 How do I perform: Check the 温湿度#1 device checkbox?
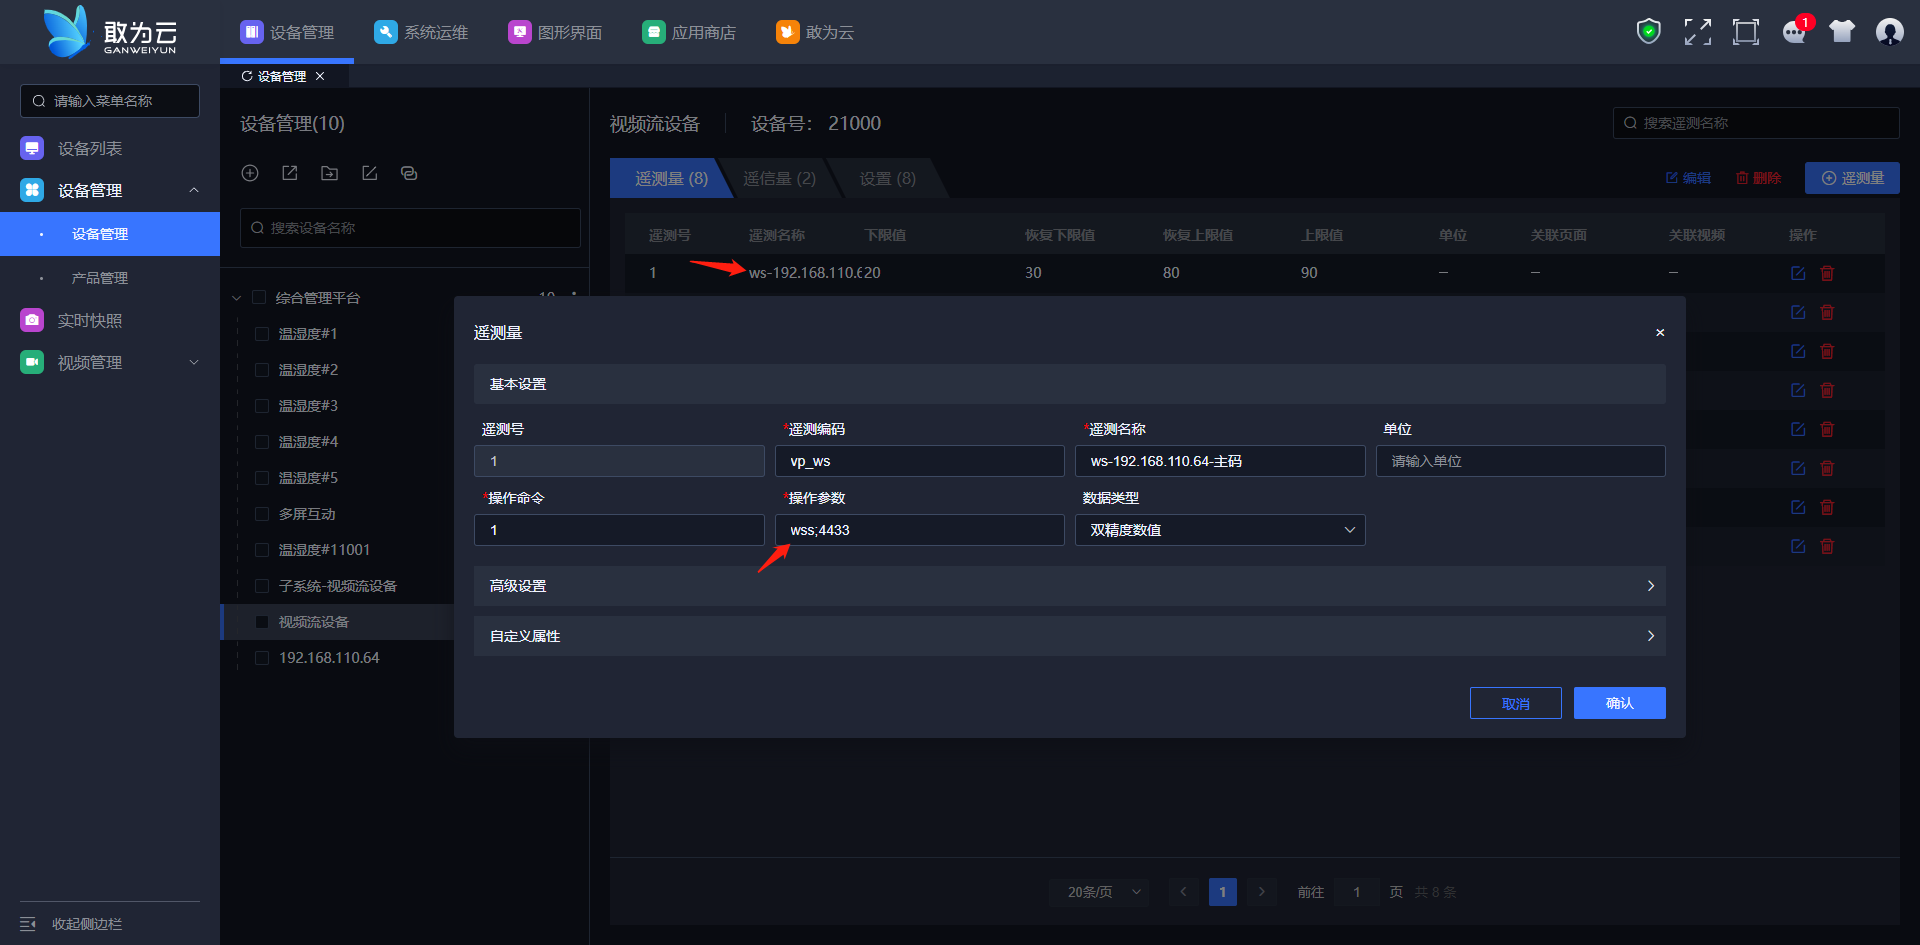click(x=262, y=334)
